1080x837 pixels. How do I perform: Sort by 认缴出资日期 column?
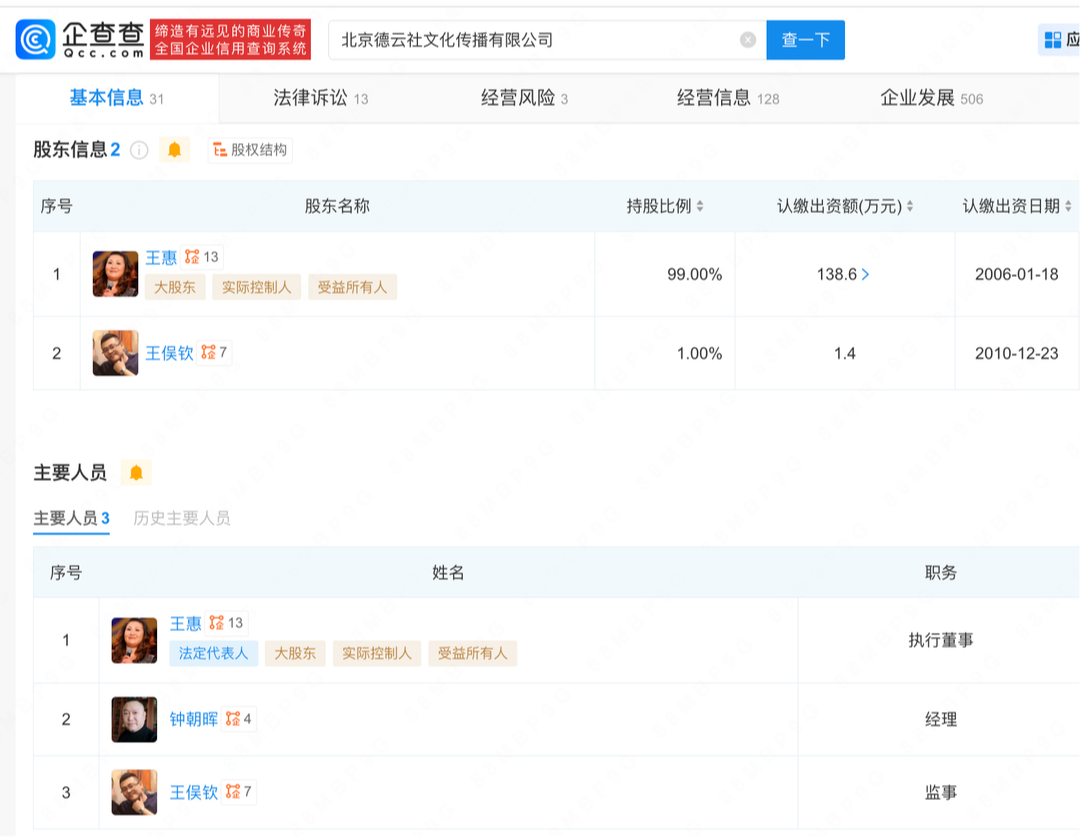pos(1068,207)
